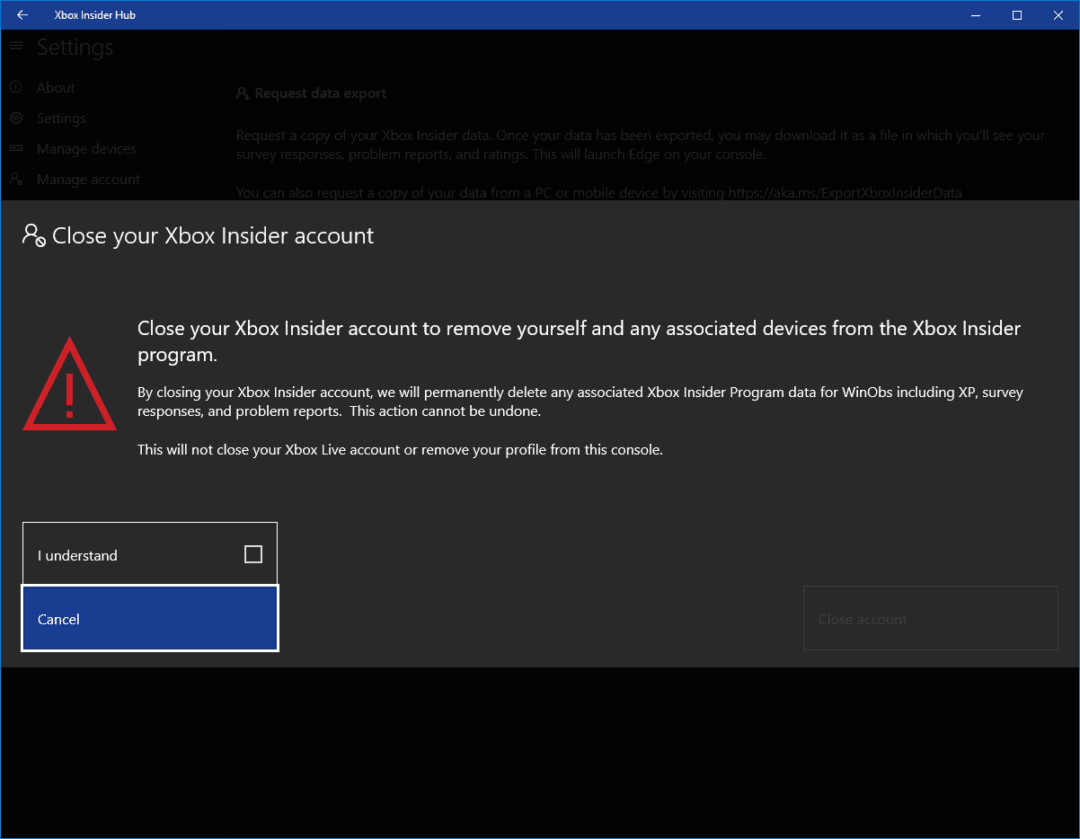Click the Manage devices console icon

[17, 148]
